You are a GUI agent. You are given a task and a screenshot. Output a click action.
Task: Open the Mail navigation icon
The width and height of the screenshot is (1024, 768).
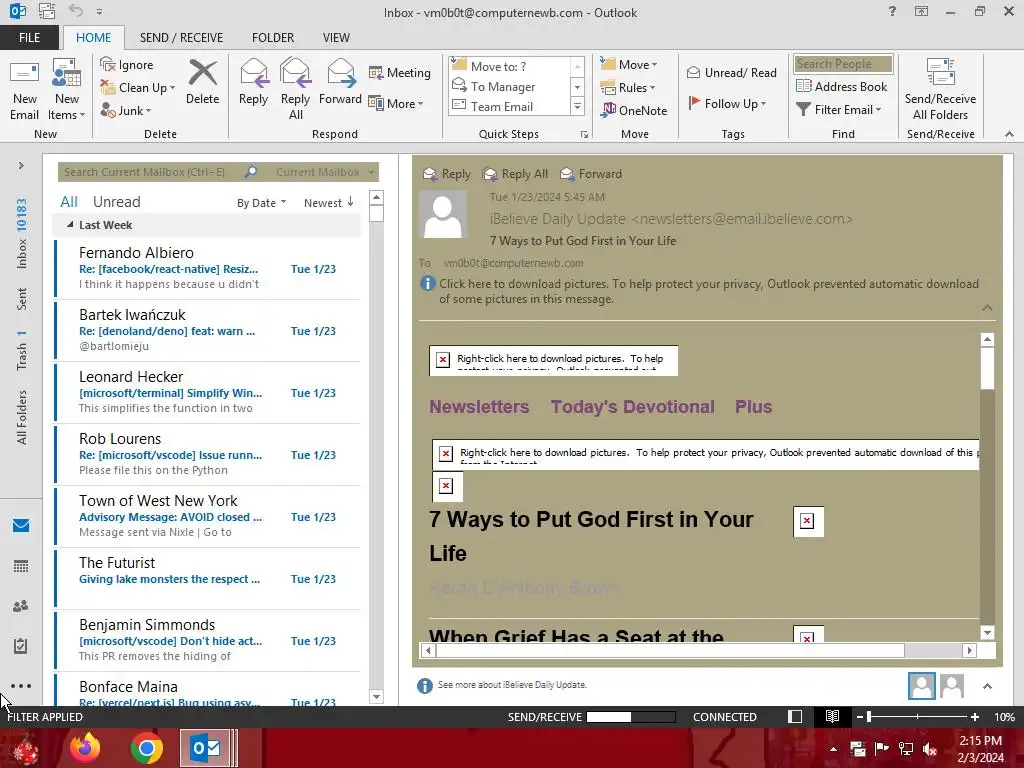21,526
